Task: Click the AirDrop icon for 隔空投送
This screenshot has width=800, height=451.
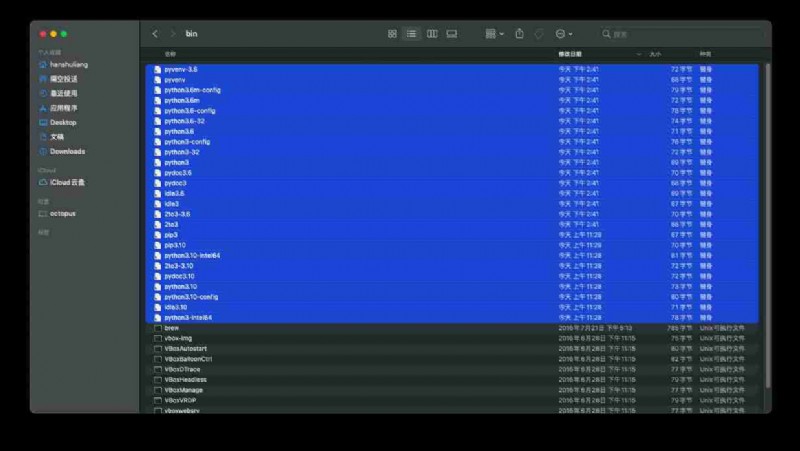Action: (43, 79)
